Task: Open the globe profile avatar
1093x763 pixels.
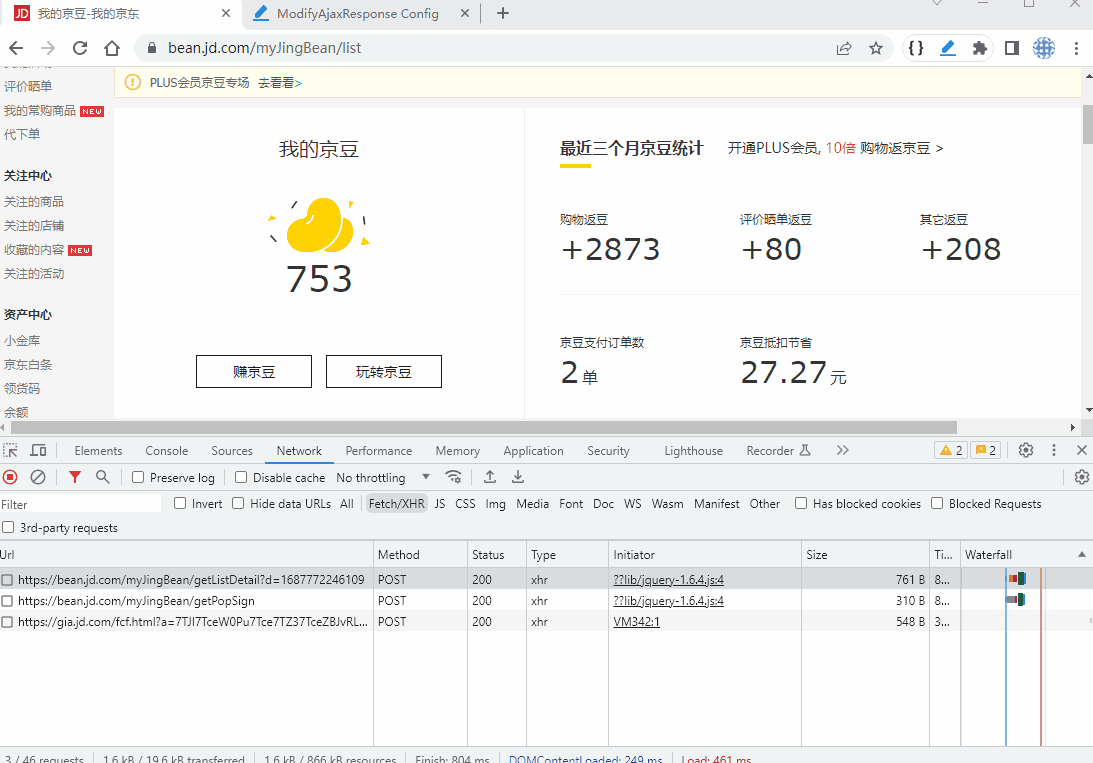Action: (1044, 48)
